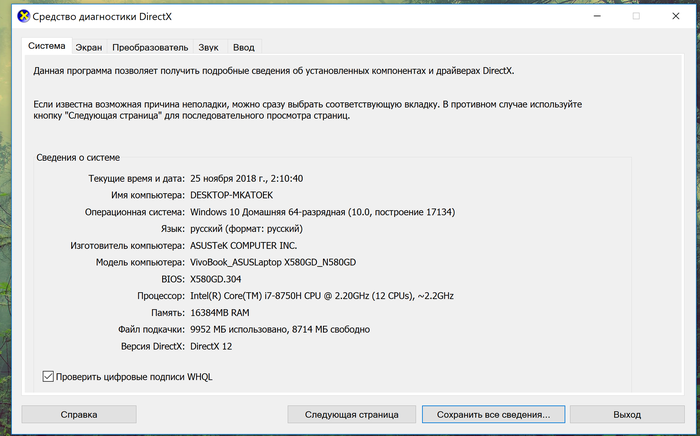Image resolution: width=700 pixels, height=436 pixels.
Task: Open the Экран tab
Action: pyautogui.click(x=89, y=47)
